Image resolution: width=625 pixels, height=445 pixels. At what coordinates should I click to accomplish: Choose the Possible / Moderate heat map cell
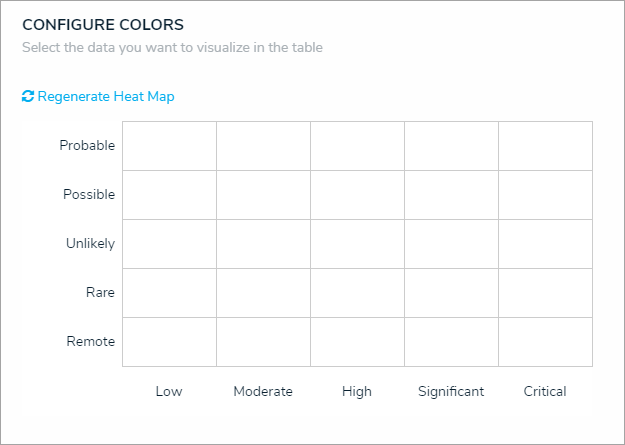pos(263,195)
